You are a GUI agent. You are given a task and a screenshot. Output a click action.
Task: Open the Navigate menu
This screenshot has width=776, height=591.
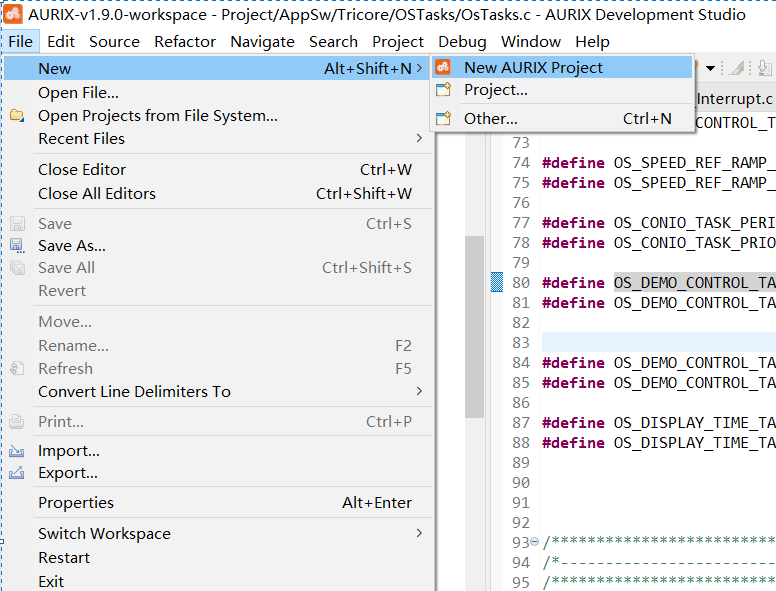pyautogui.click(x=262, y=42)
